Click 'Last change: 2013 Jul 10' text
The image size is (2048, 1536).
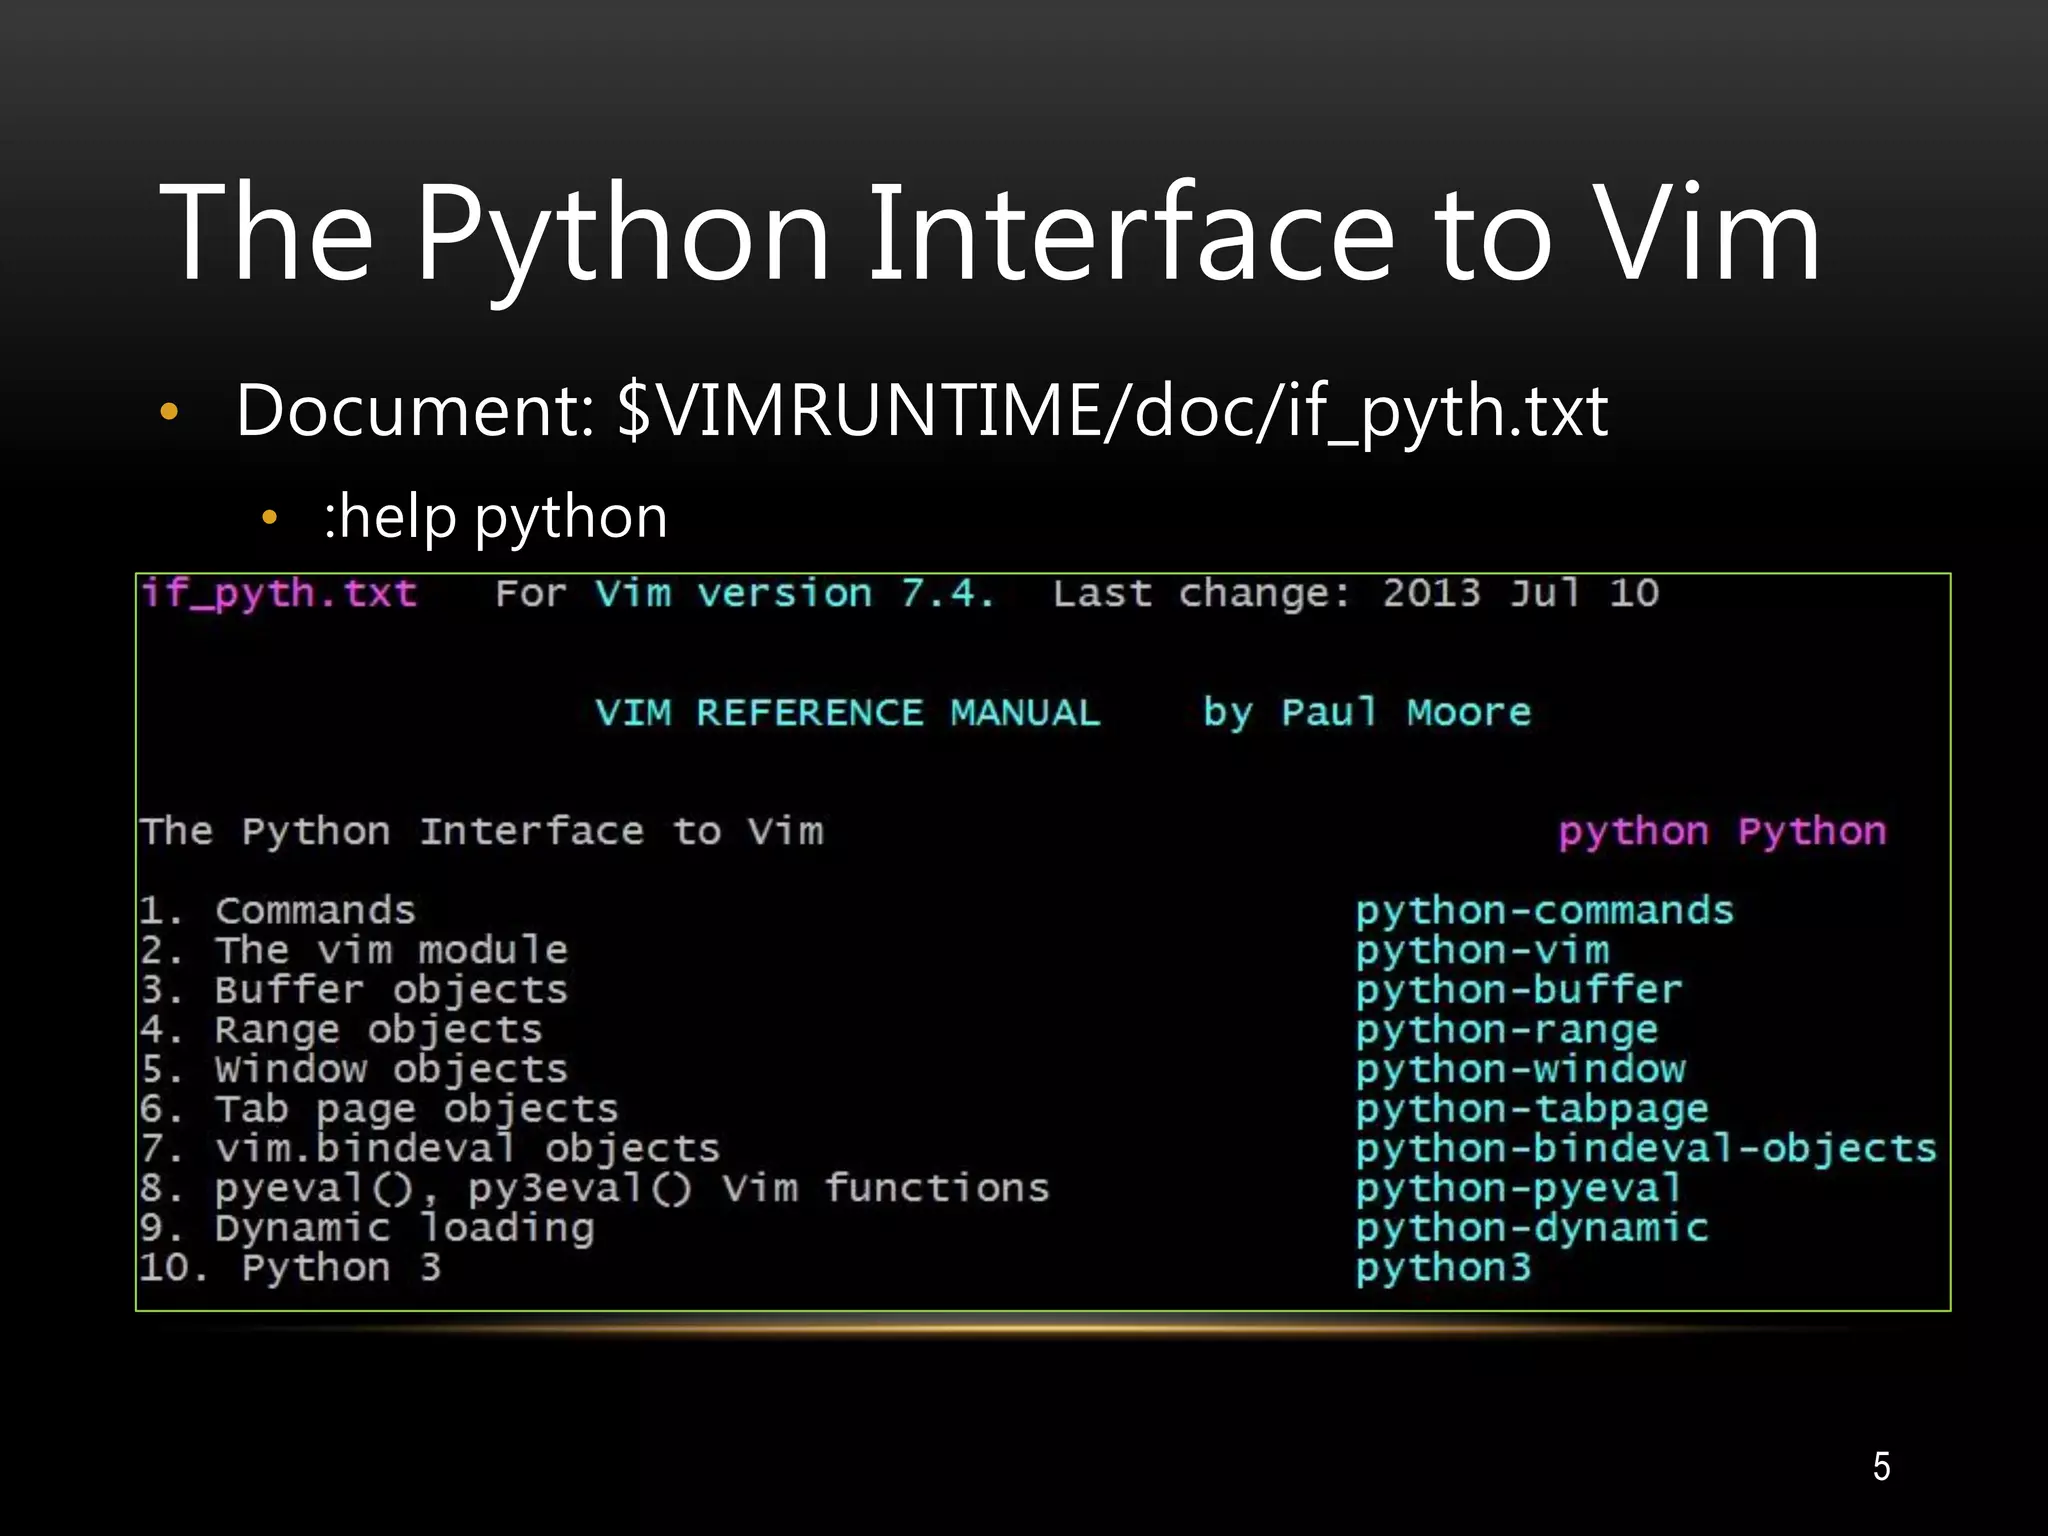(x=1356, y=595)
